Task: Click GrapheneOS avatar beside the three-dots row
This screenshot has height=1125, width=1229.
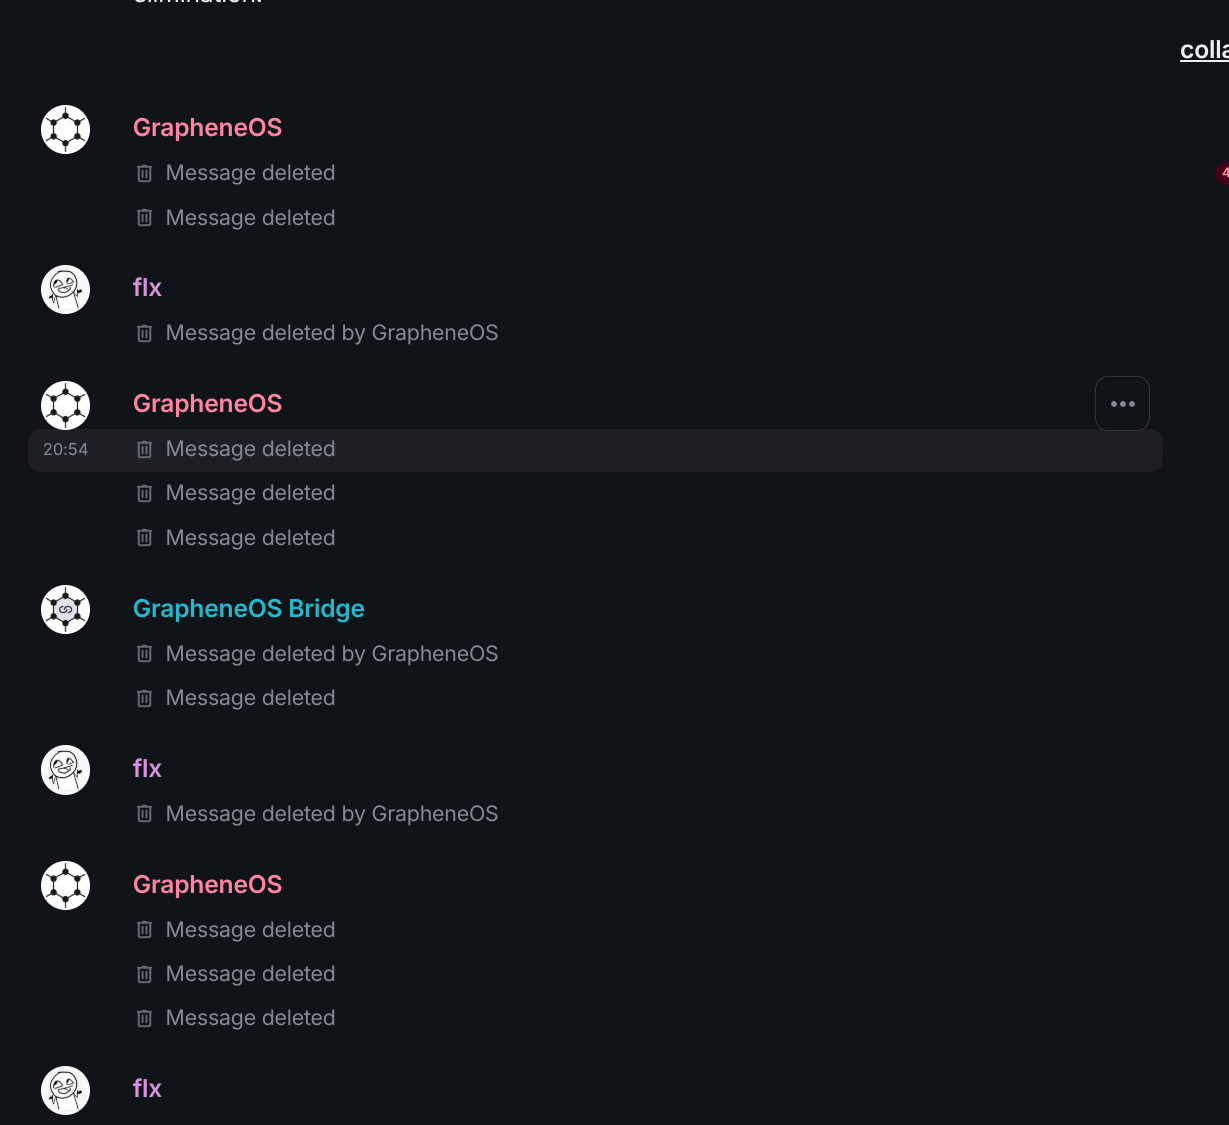Action: [66, 405]
